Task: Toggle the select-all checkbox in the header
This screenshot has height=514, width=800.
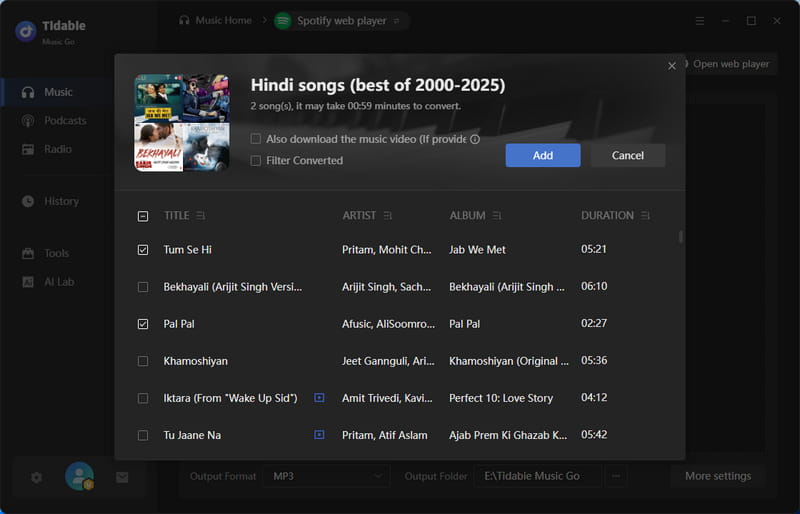Action: 143,216
